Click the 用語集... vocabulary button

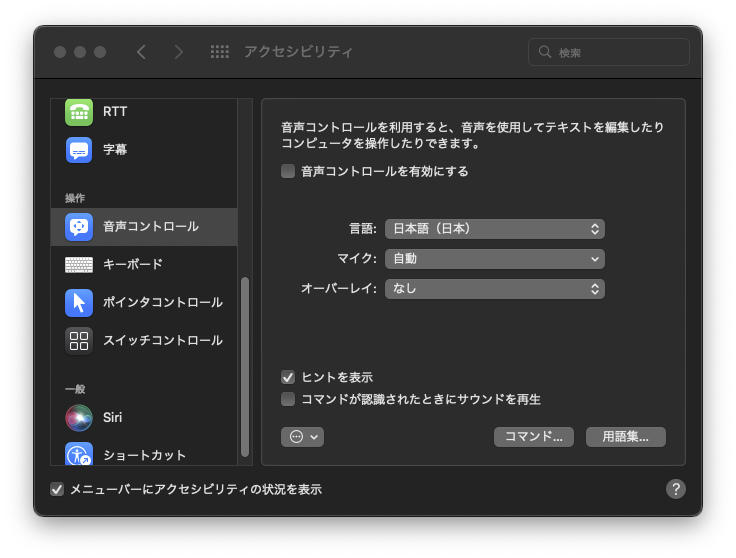coord(625,437)
